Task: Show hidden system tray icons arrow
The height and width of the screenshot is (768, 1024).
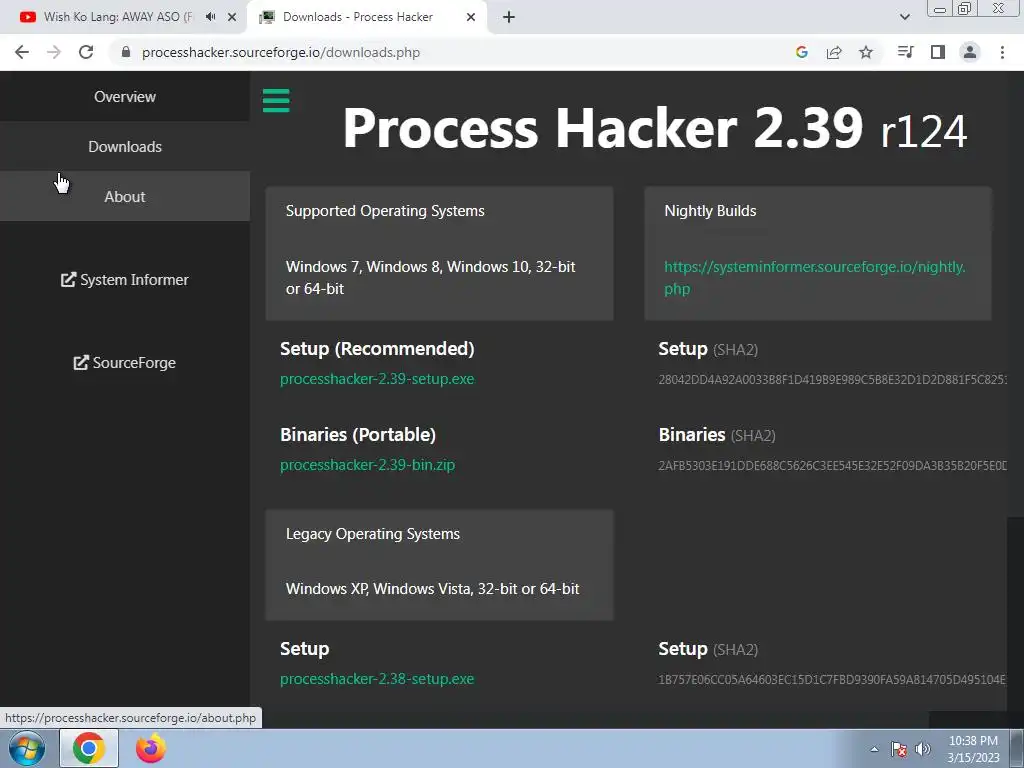Action: point(874,749)
